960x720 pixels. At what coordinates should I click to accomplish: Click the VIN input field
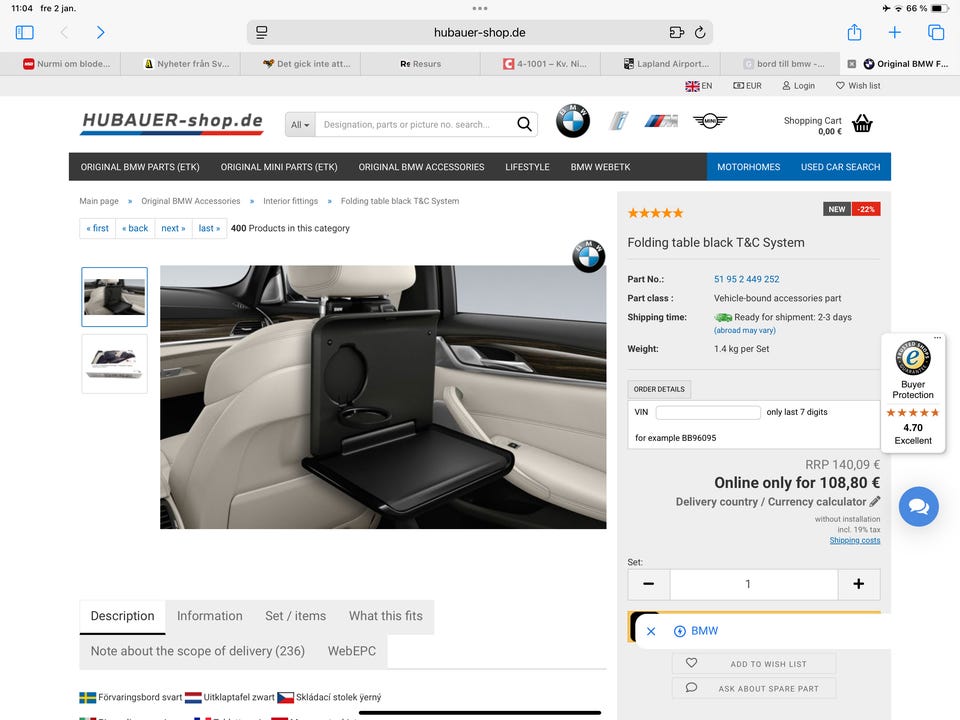pos(708,413)
